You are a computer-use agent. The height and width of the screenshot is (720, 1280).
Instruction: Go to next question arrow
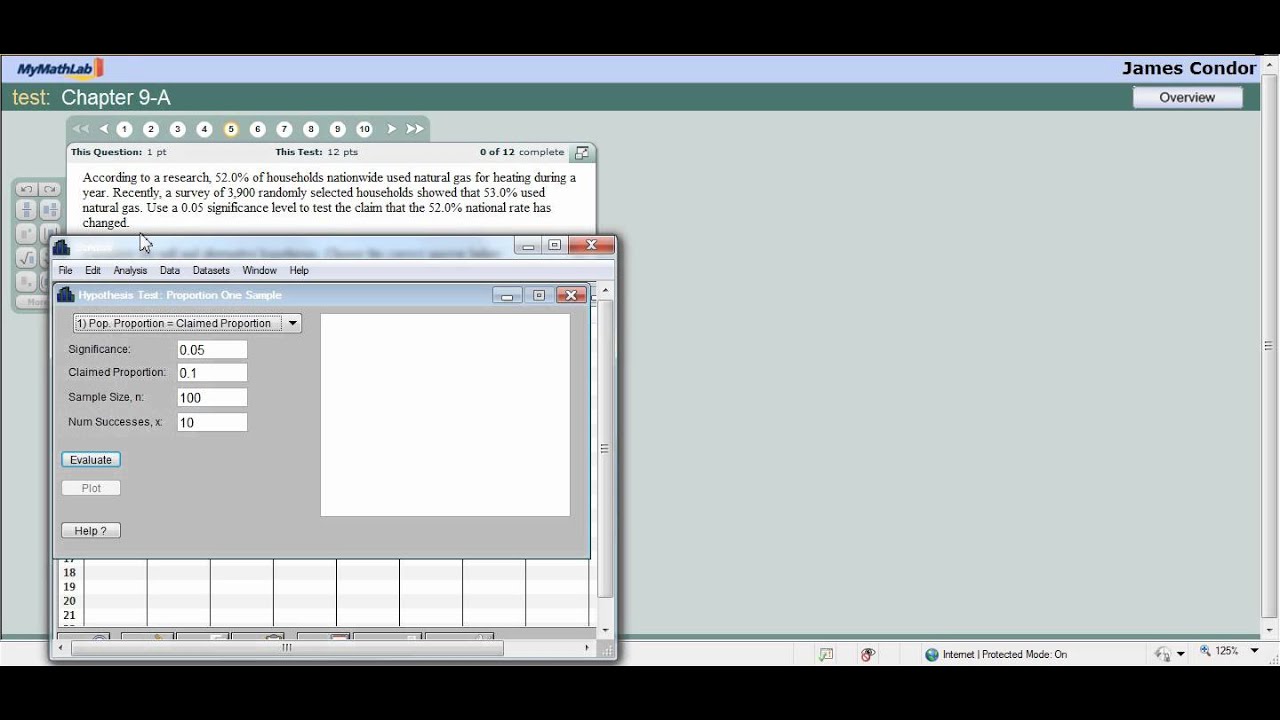pos(391,129)
